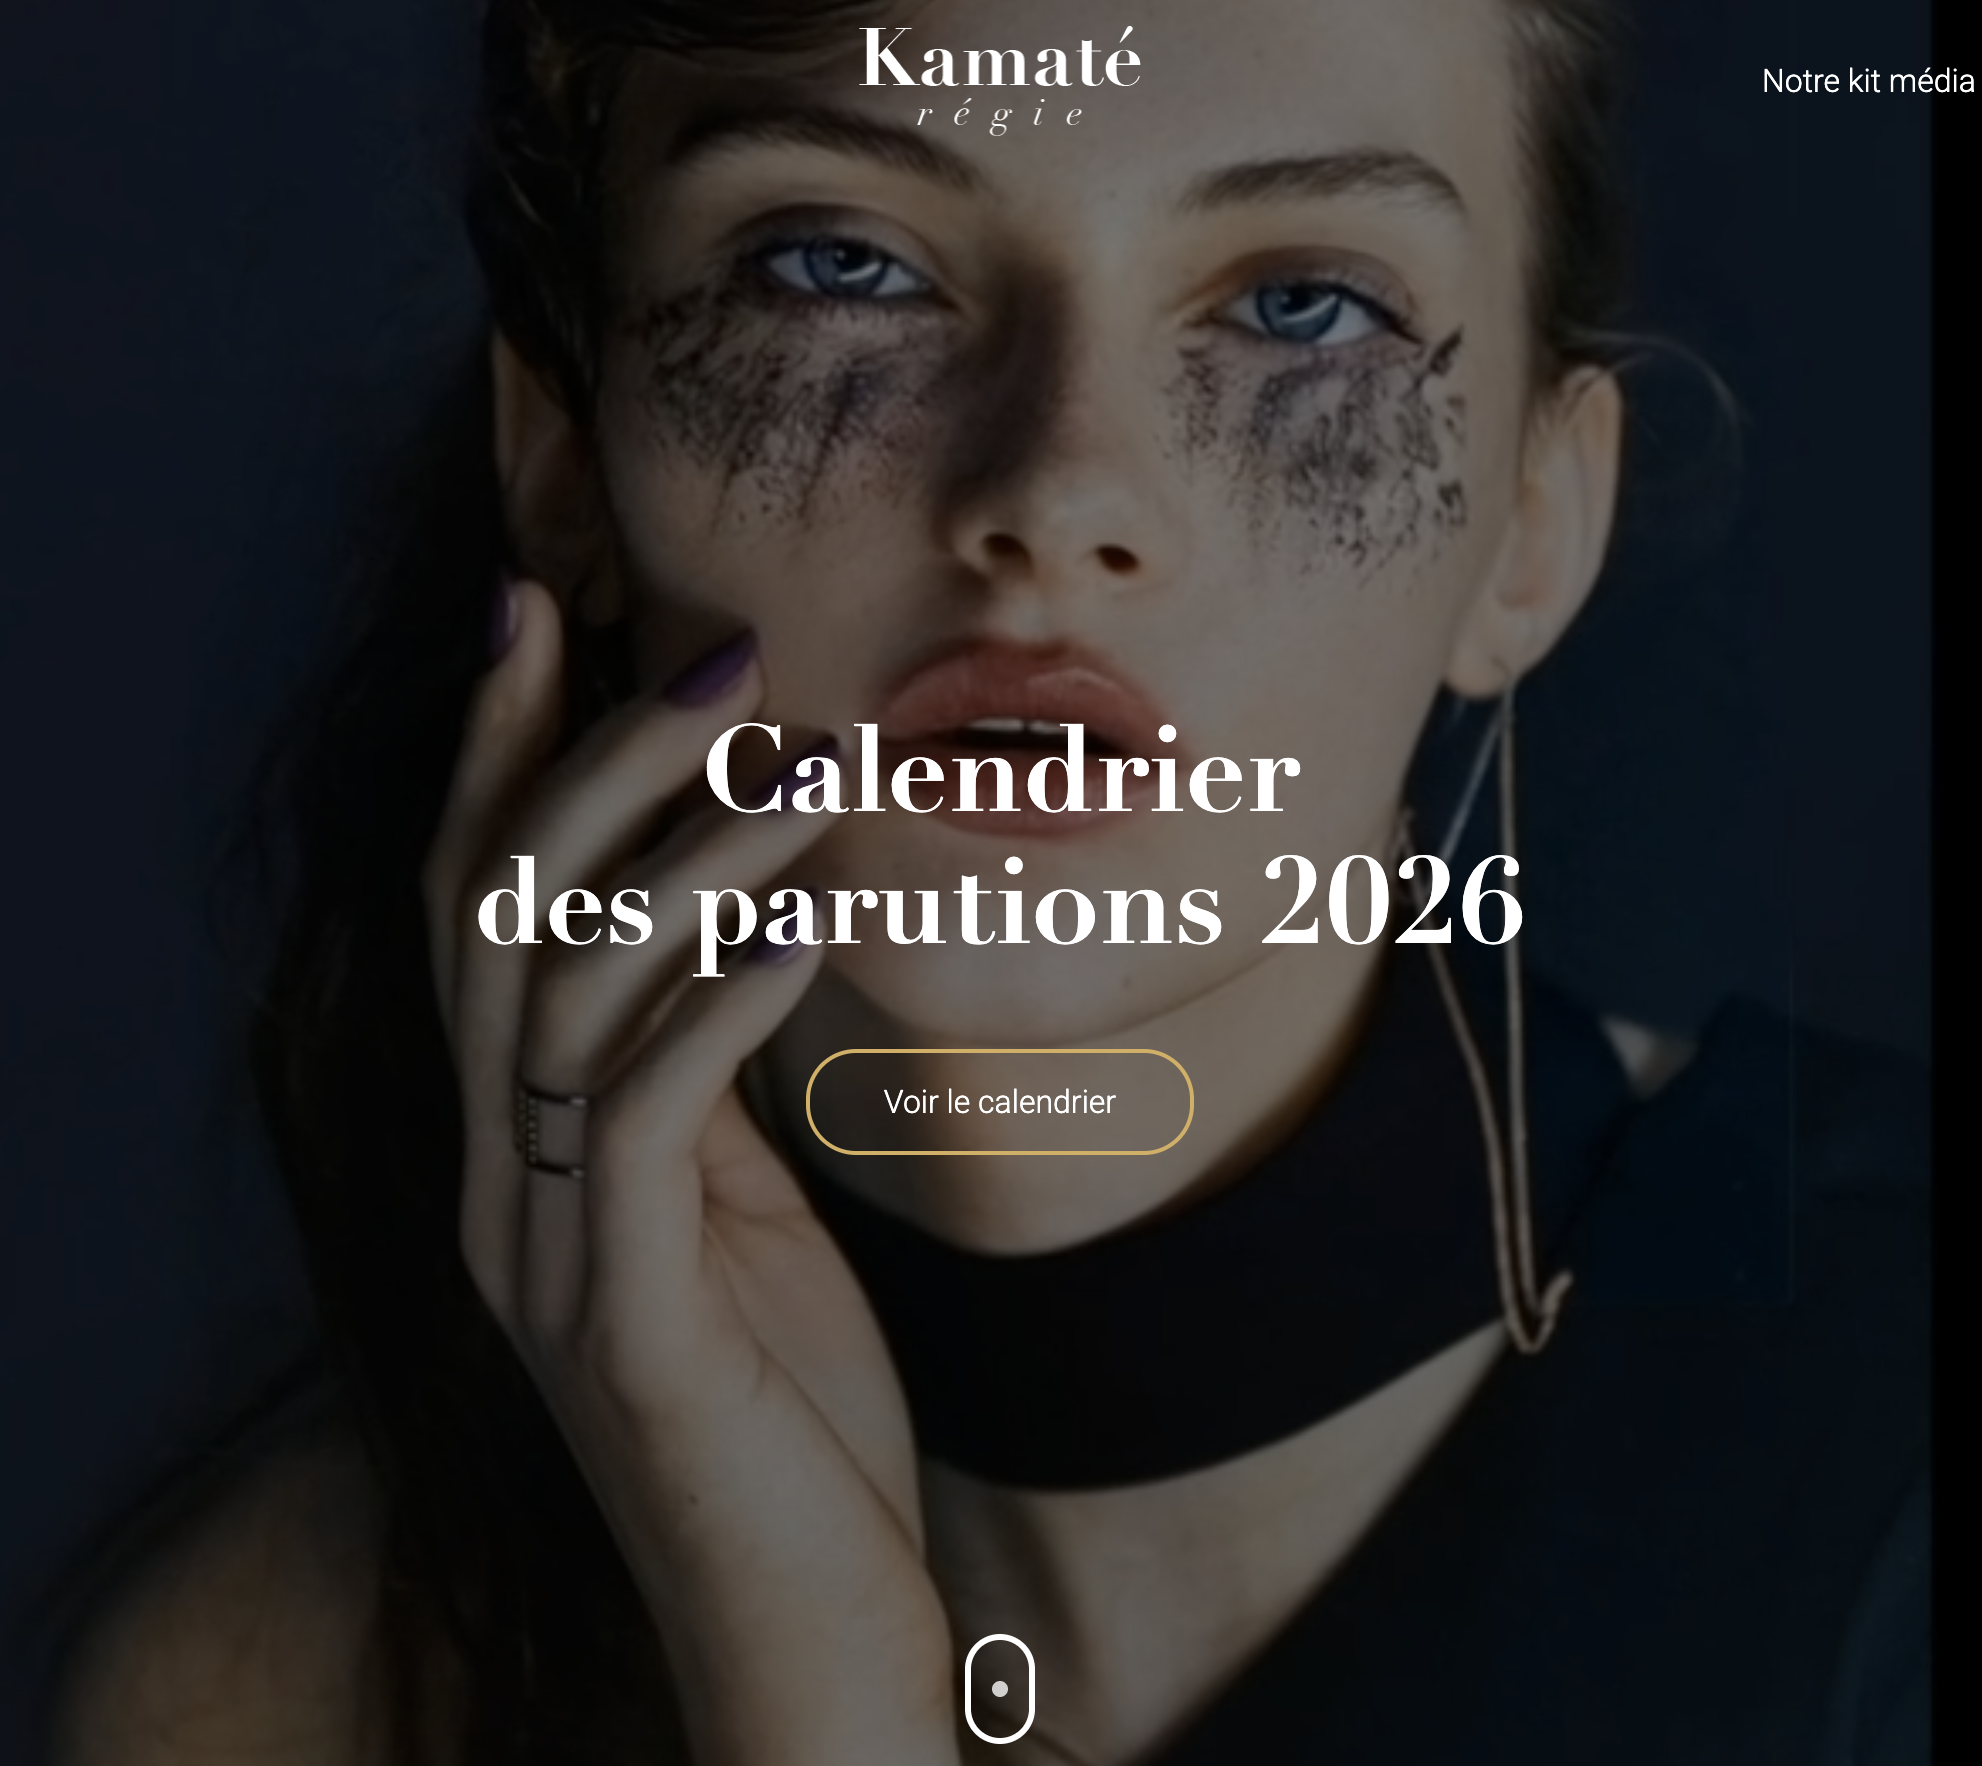This screenshot has height=1766, width=1982.
Task: Select the des parutions 2026 headline text
Action: tap(999, 905)
